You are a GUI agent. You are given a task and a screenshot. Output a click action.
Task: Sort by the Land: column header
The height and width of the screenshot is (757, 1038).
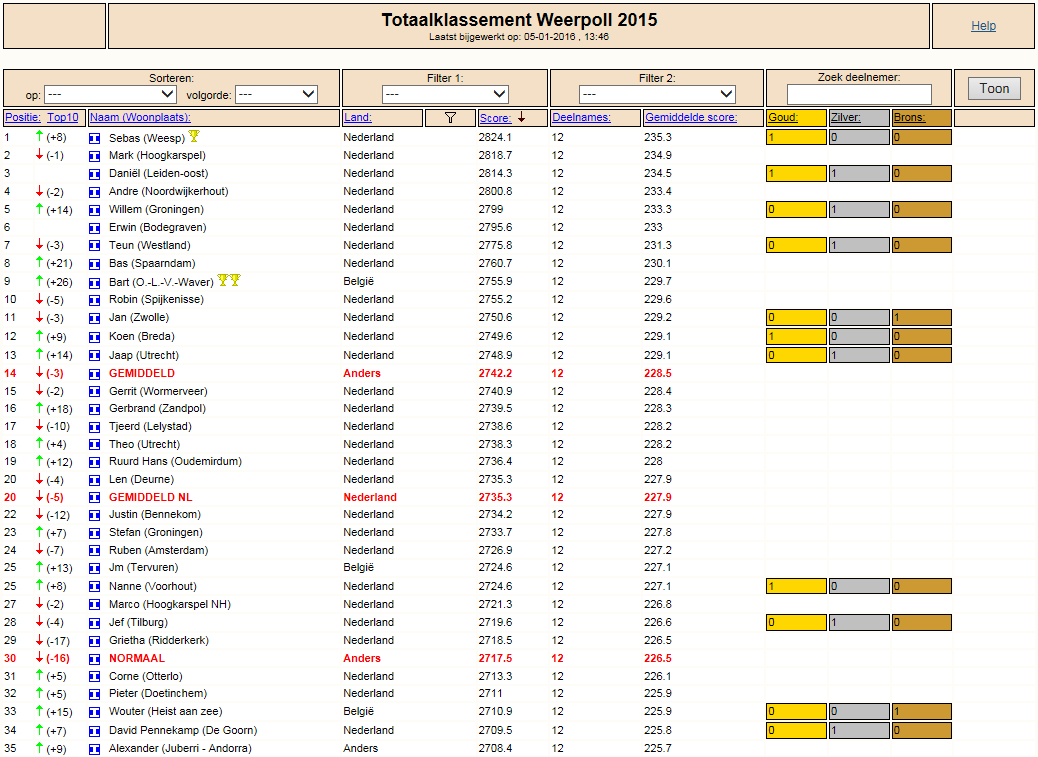[x=357, y=118]
